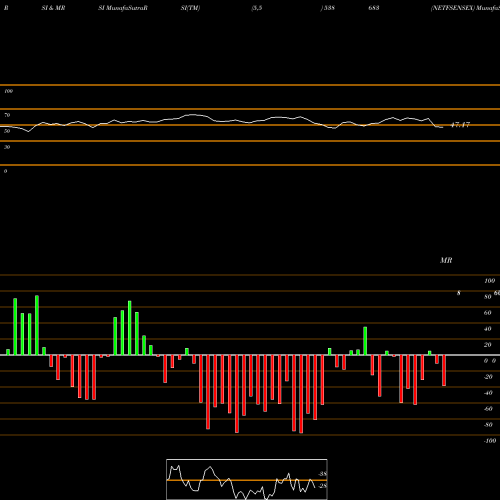Select the "SI & MR" header text
Image resolution: width=500 pixels, height=500 pixels.
[x=53, y=8]
